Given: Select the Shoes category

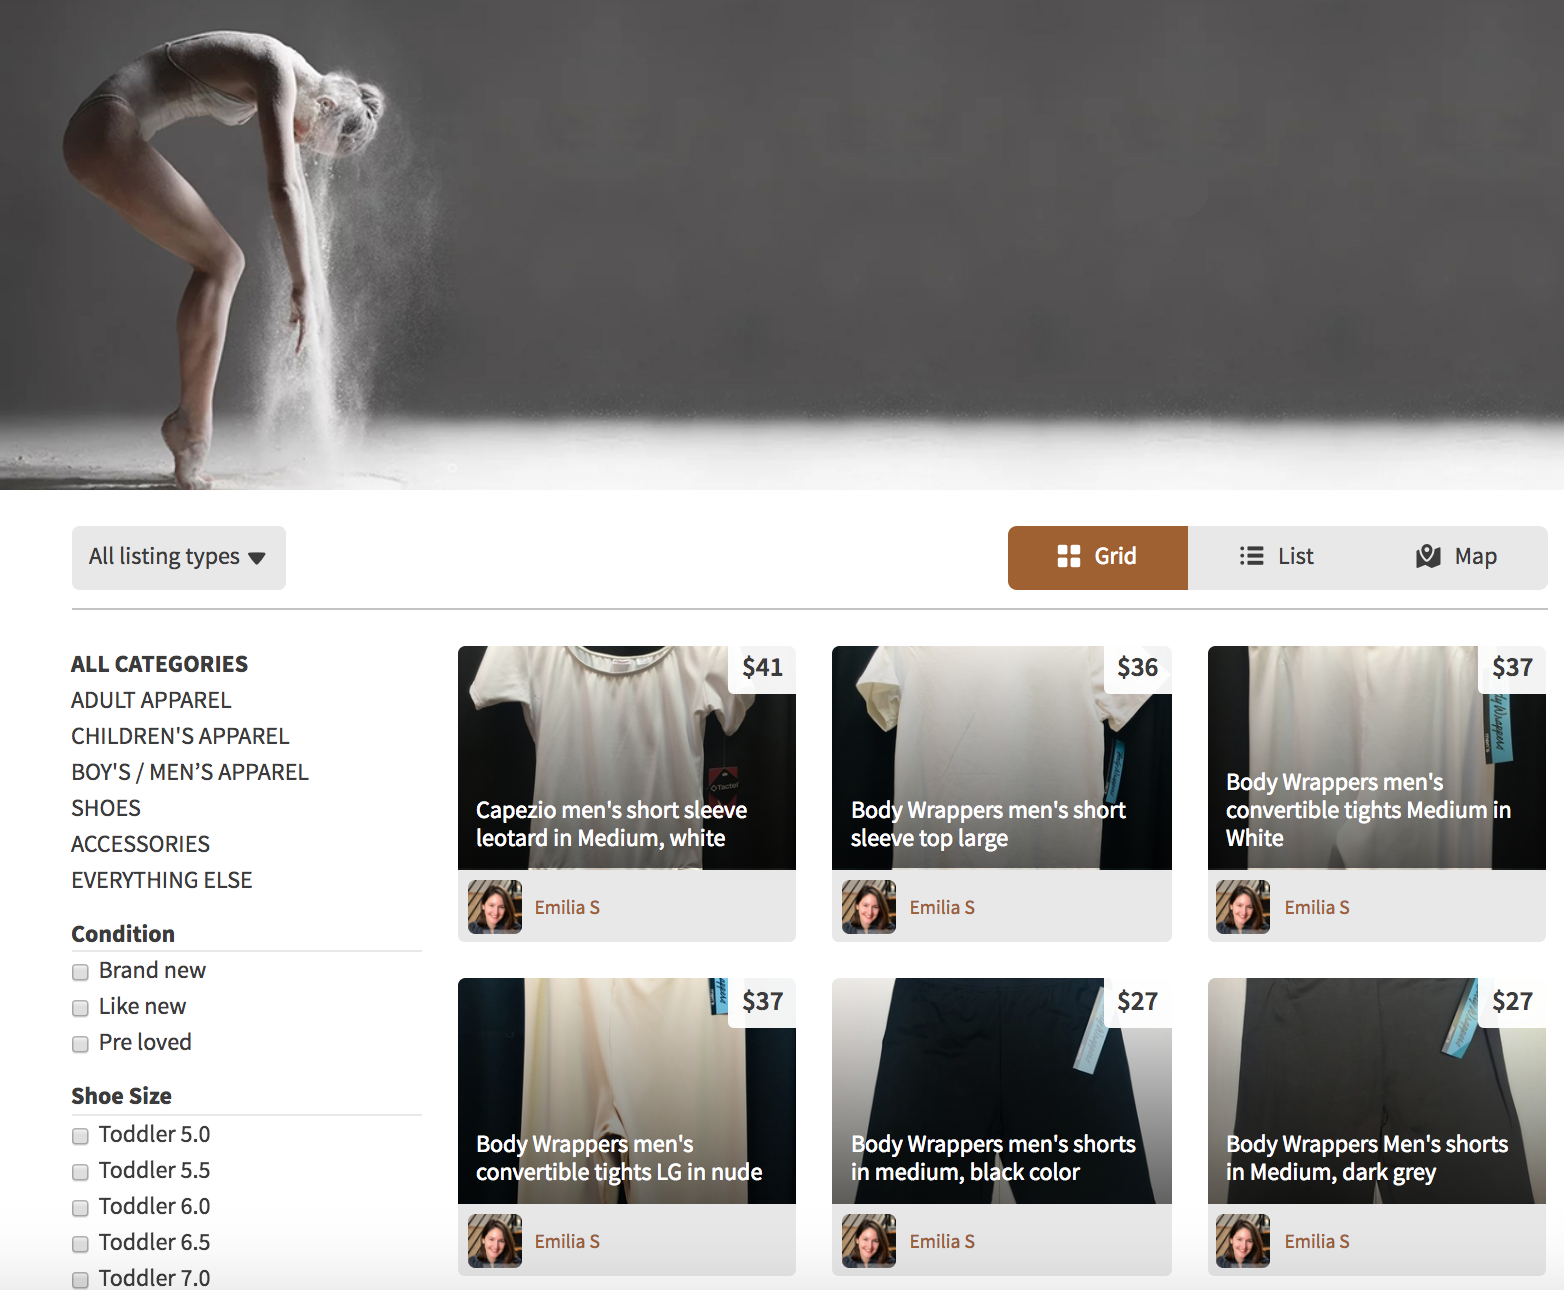Looking at the screenshot, I should coord(106,808).
